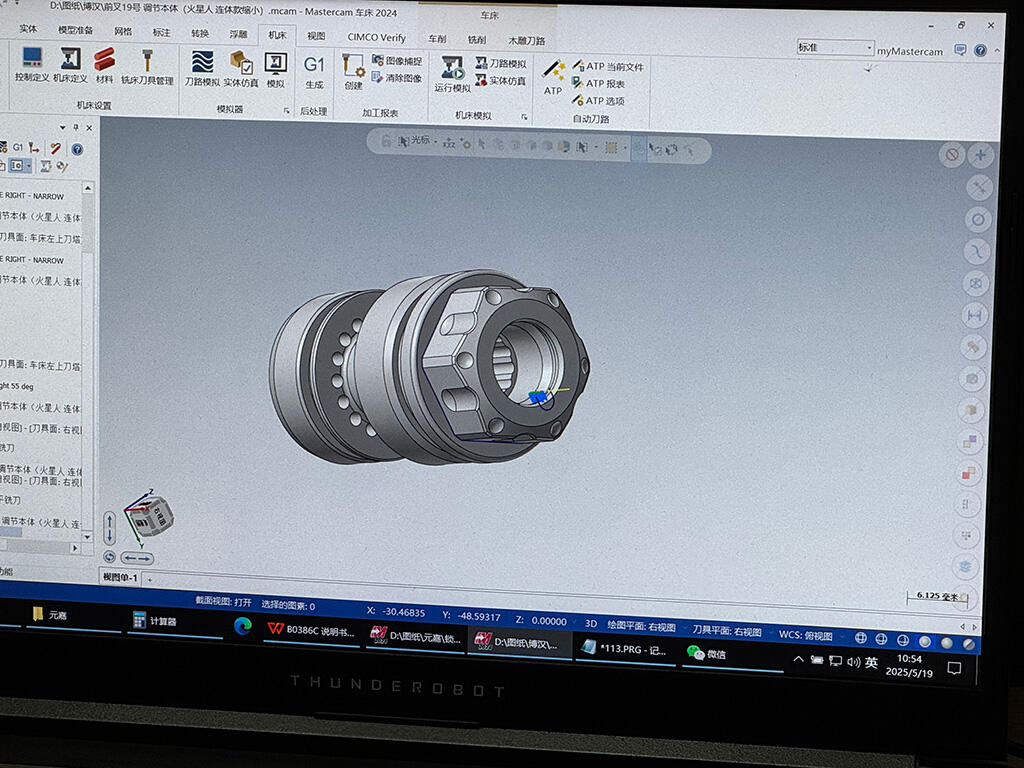1024x768 pixels.
Task: Switch to the 模型准备 ribbon tab
Action: 75,30
